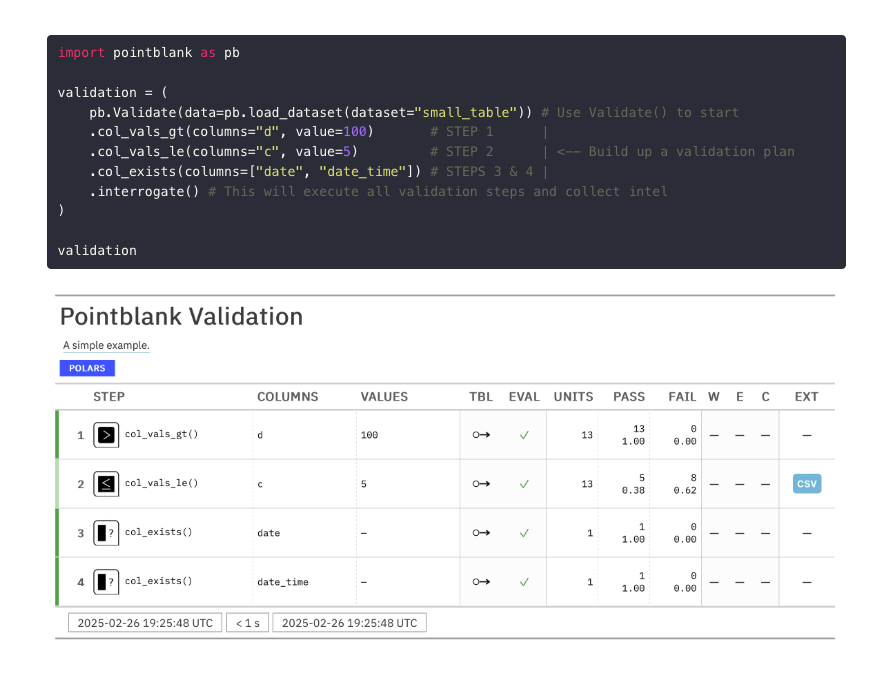Click the column-exists icon on step 3
Screen dimensions: 871x679
pyautogui.click(x=107, y=532)
